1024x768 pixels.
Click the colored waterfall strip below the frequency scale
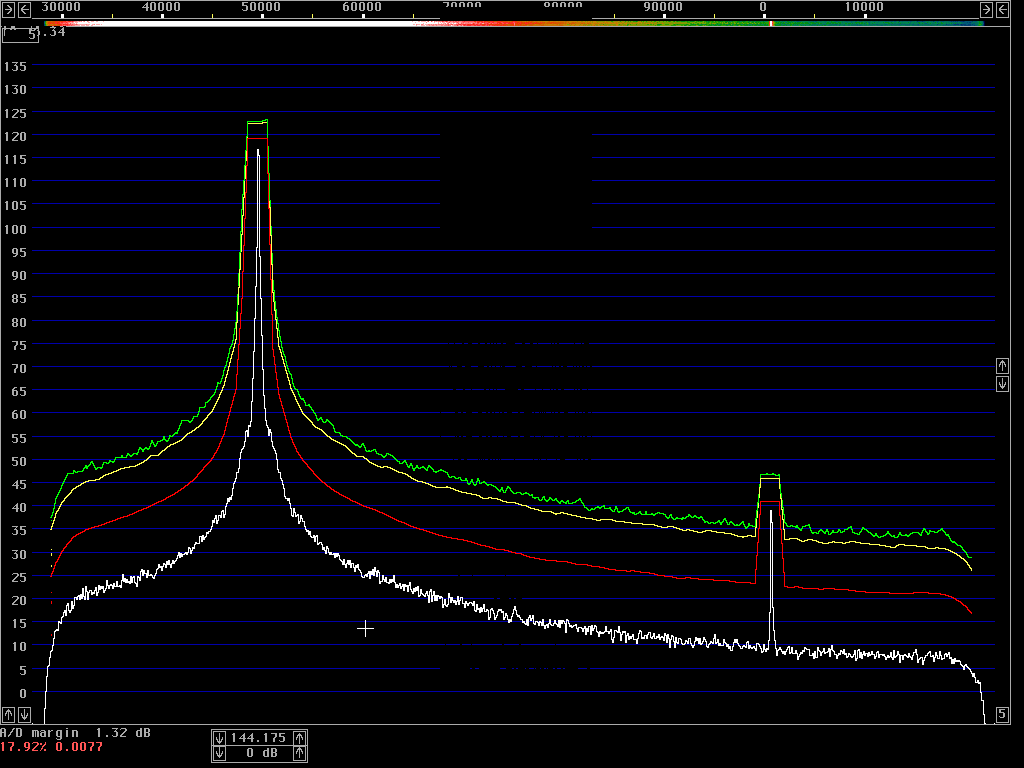click(x=514, y=24)
